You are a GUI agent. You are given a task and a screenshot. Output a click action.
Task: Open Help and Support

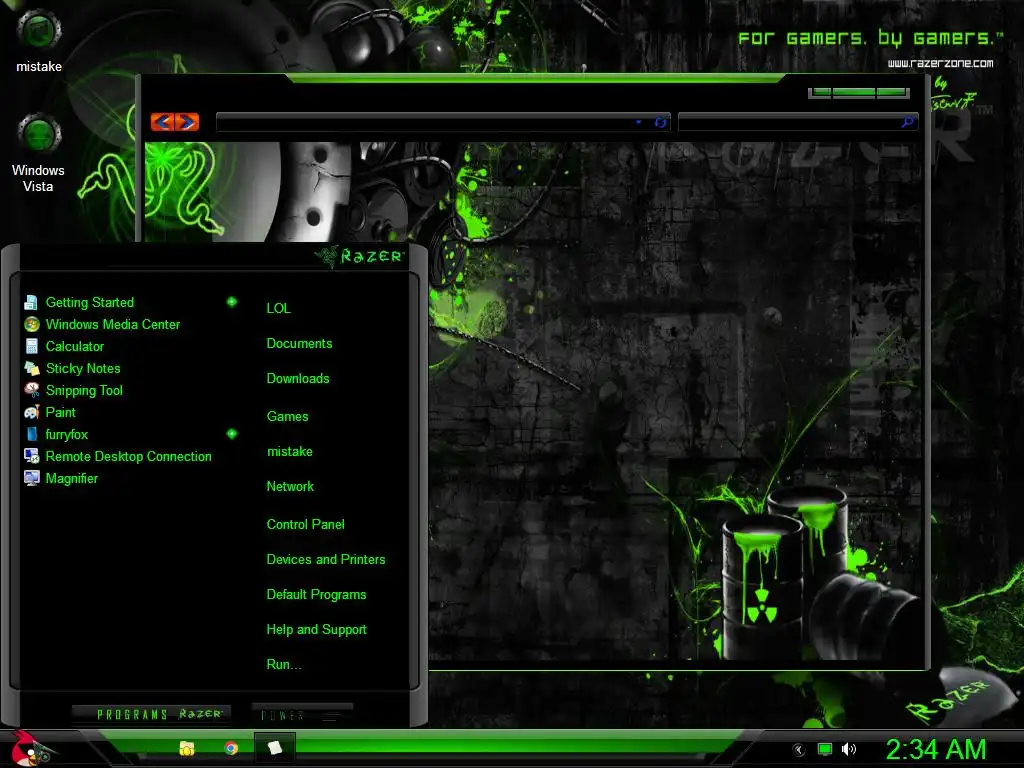(316, 630)
